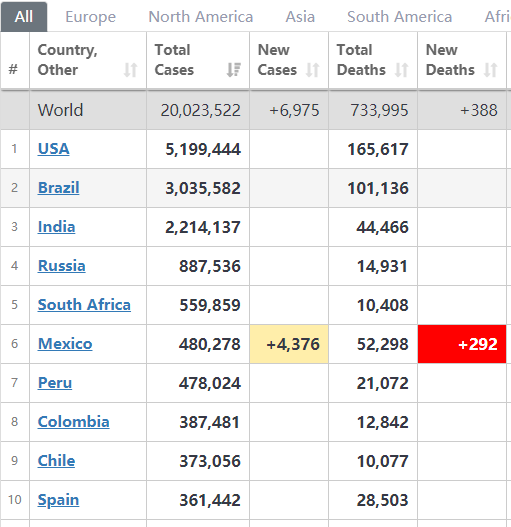
Task: Click Mexico's red +292 new deaths cell
Action: pyautogui.click(x=462, y=344)
